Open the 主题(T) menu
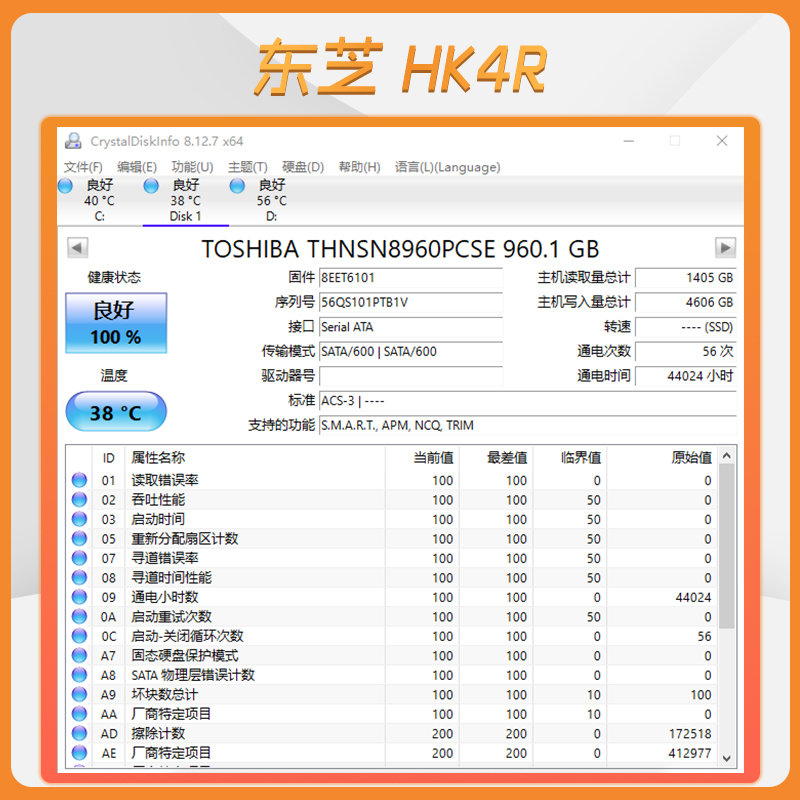The image size is (800, 800). coord(247,167)
